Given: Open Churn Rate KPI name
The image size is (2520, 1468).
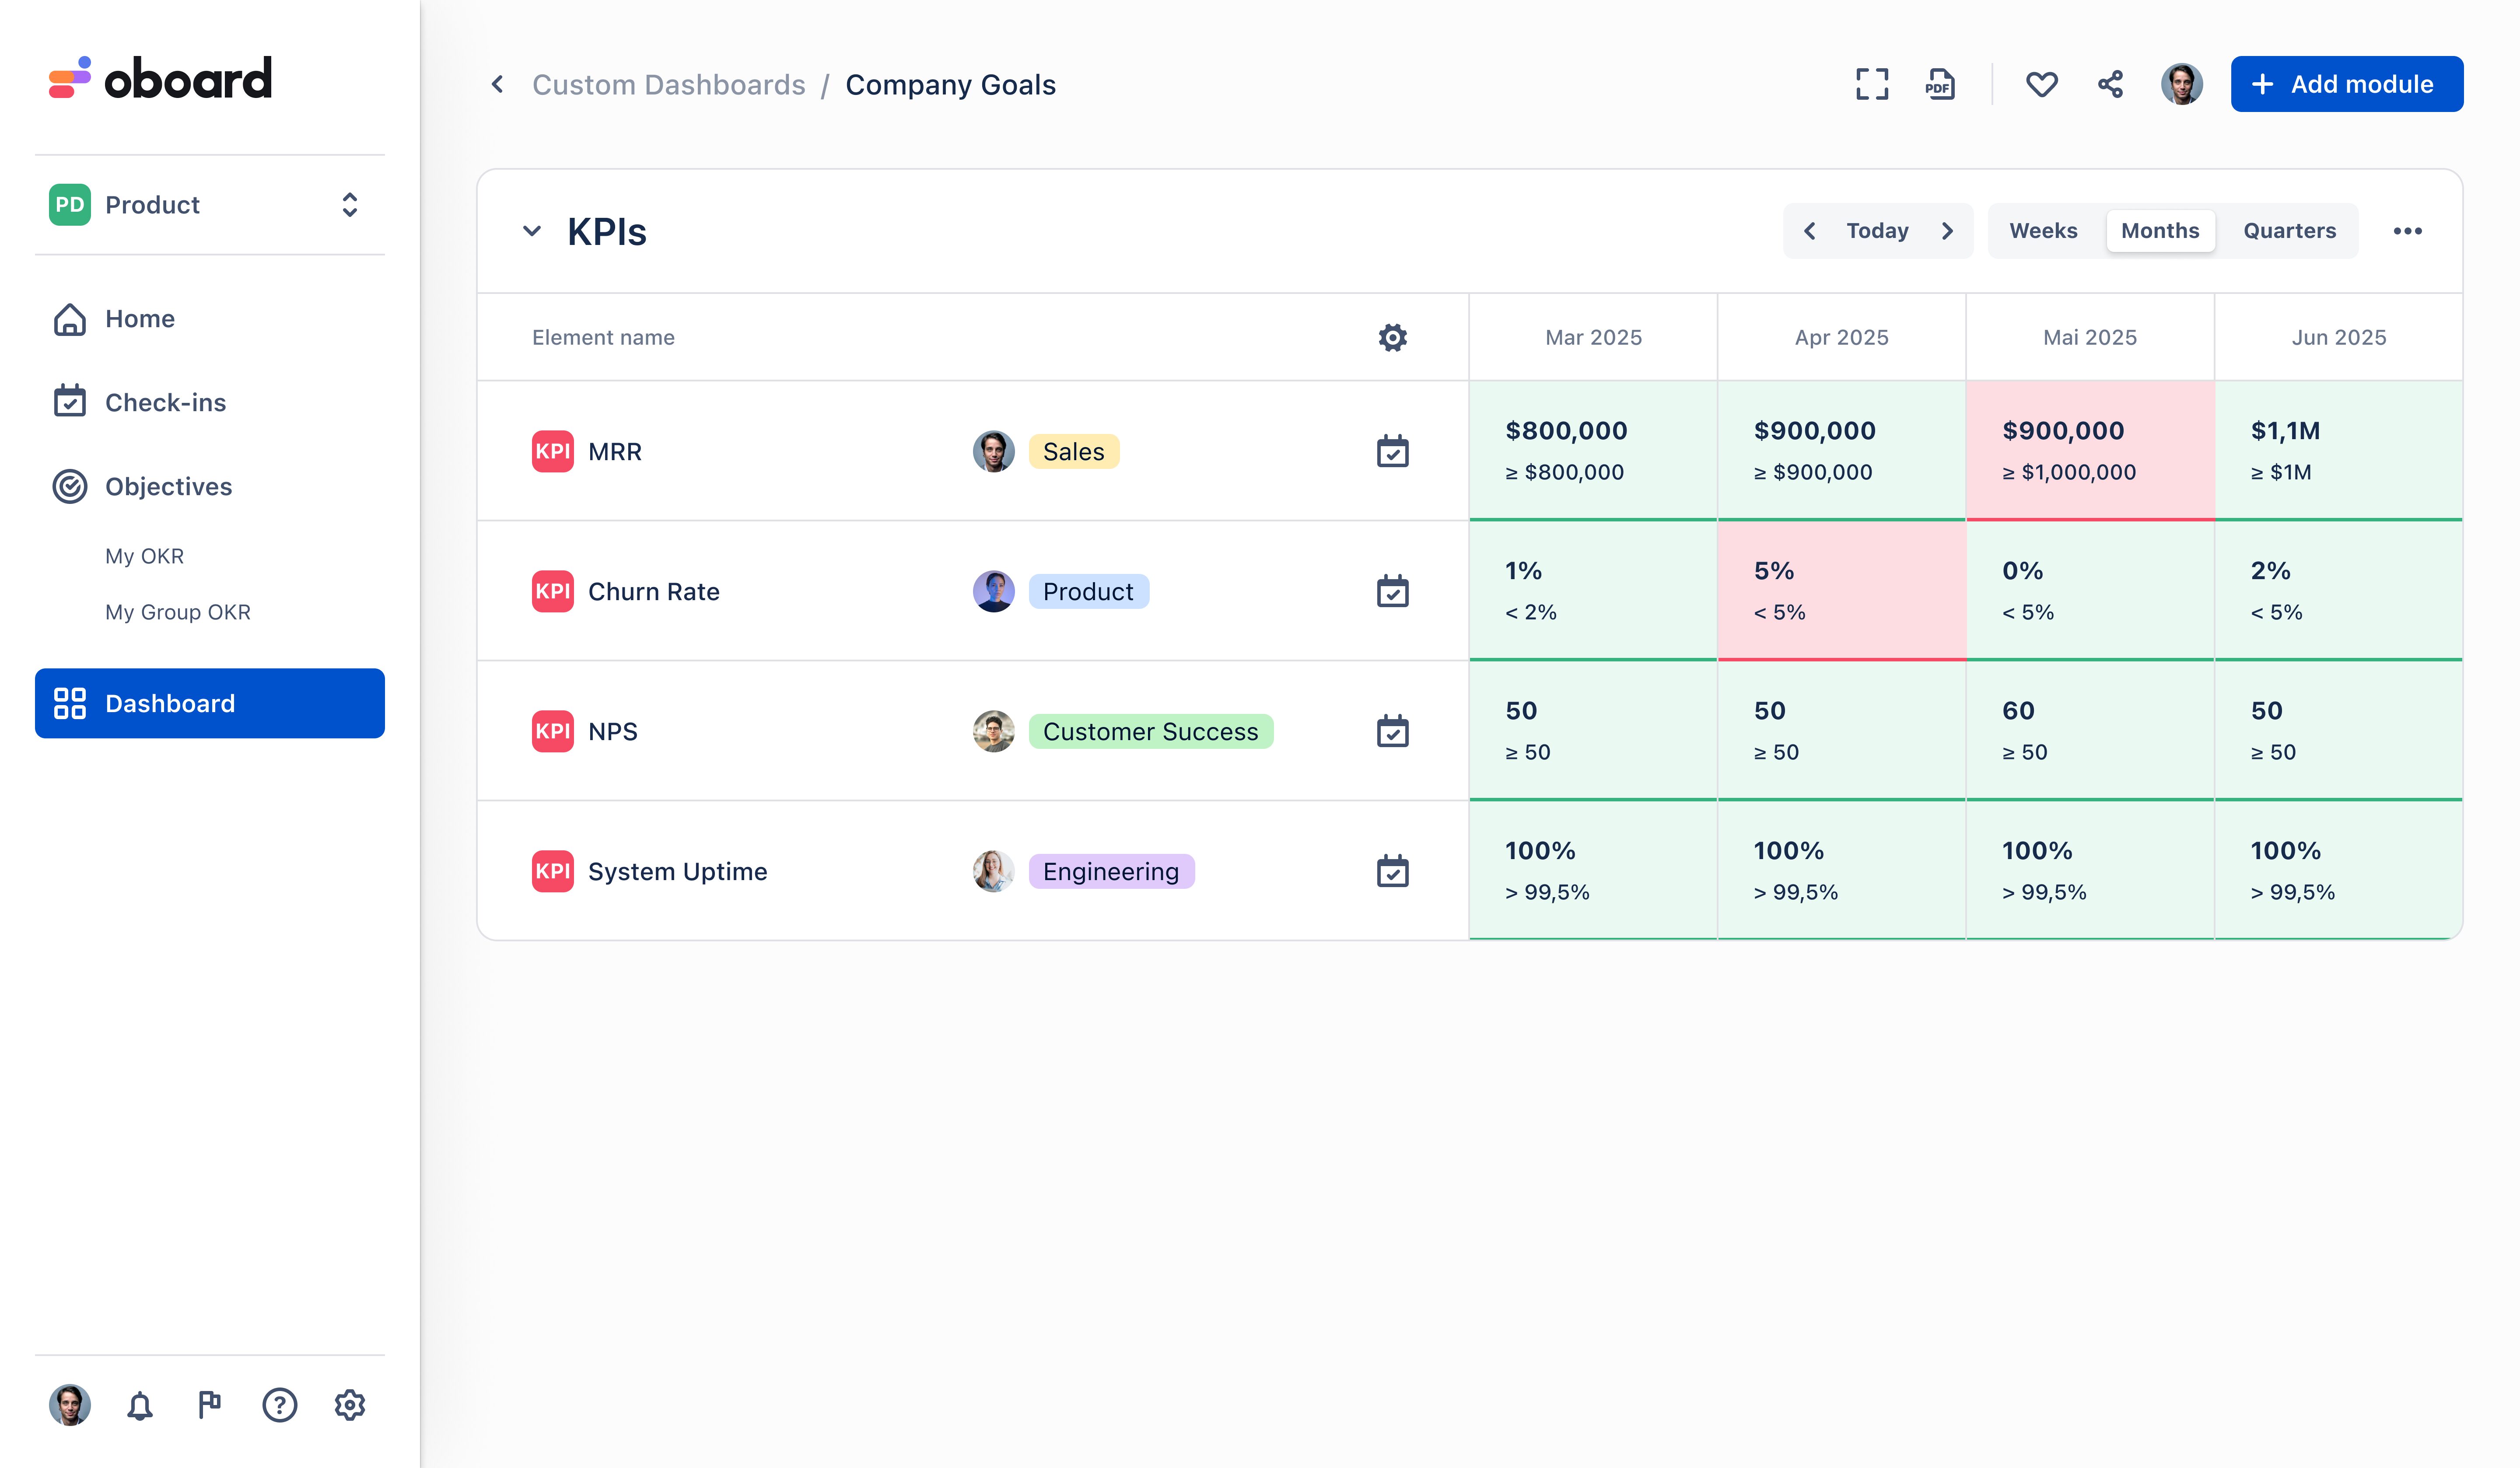Looking at the screenshot, I should [x=653, y=592].
